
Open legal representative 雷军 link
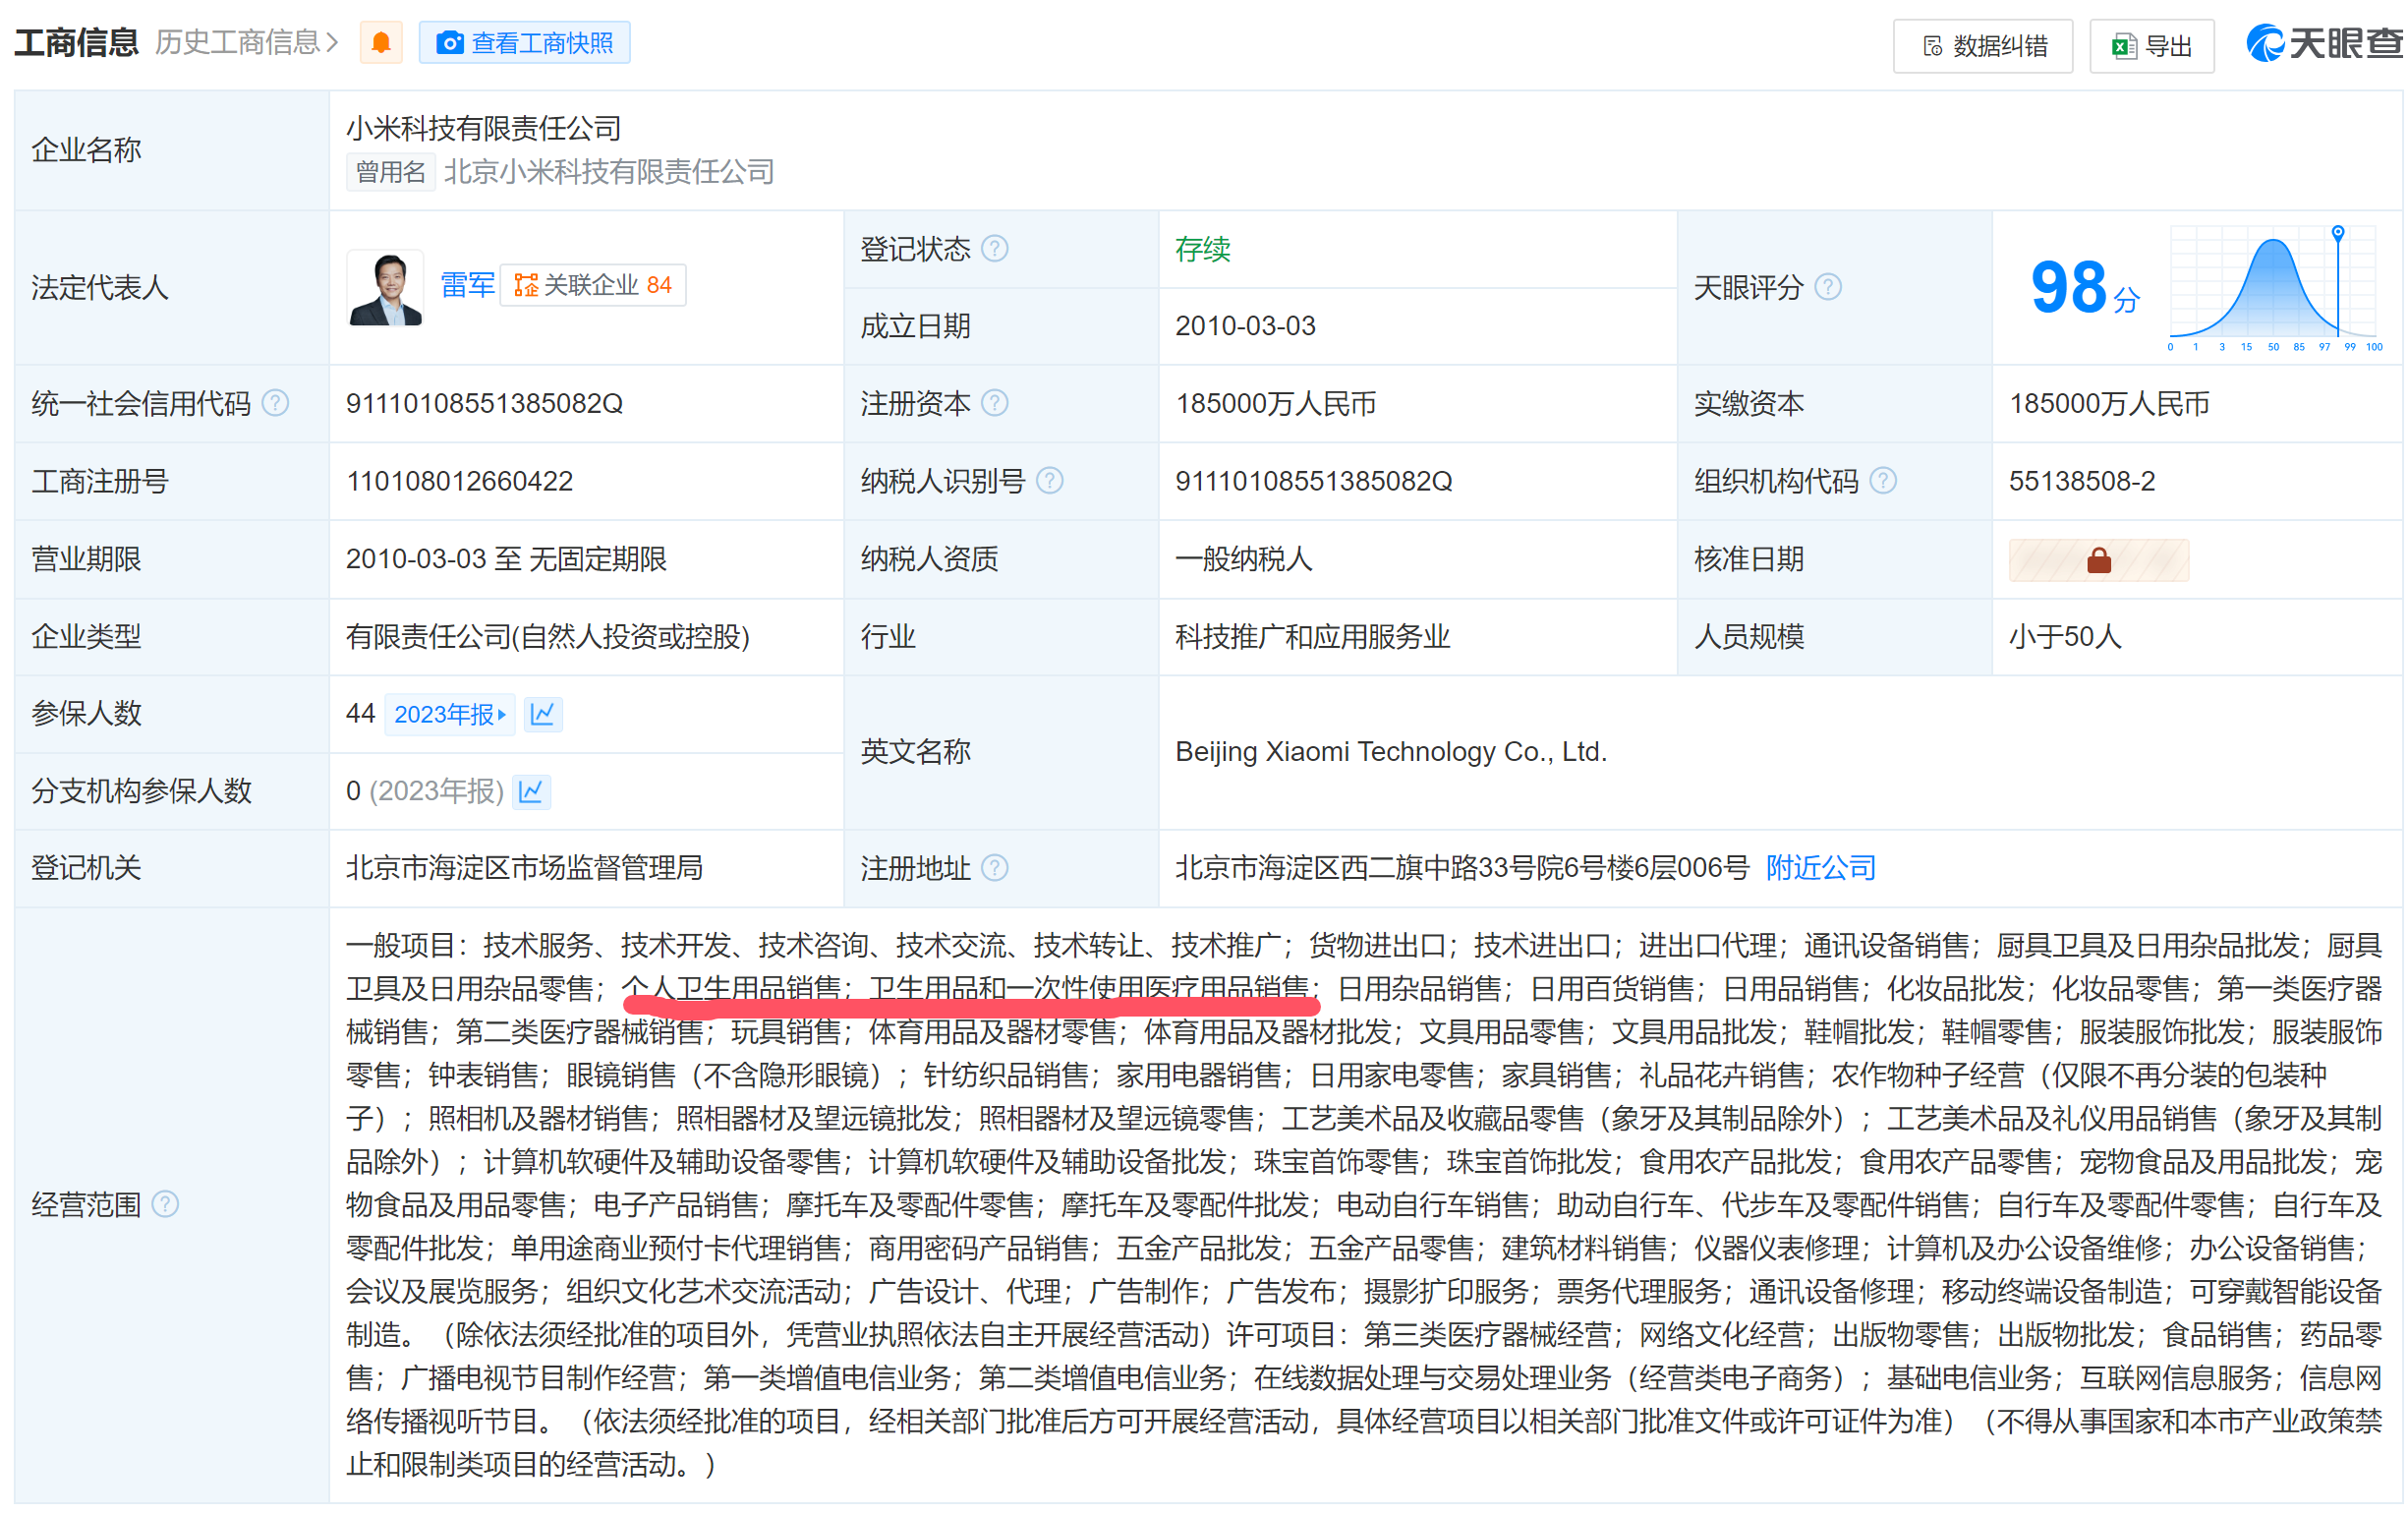(468, 286)
